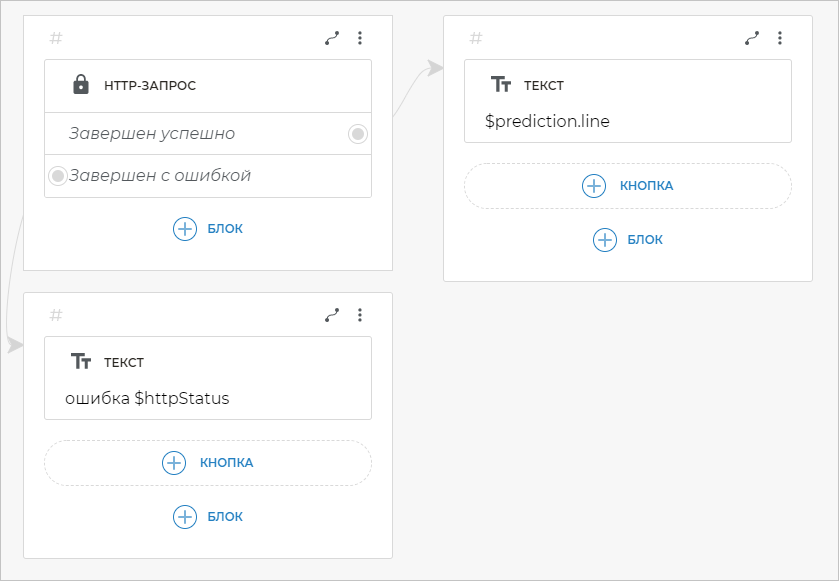
Task: Click the text icon in the ошибка block
Action: tap(81, 362)
